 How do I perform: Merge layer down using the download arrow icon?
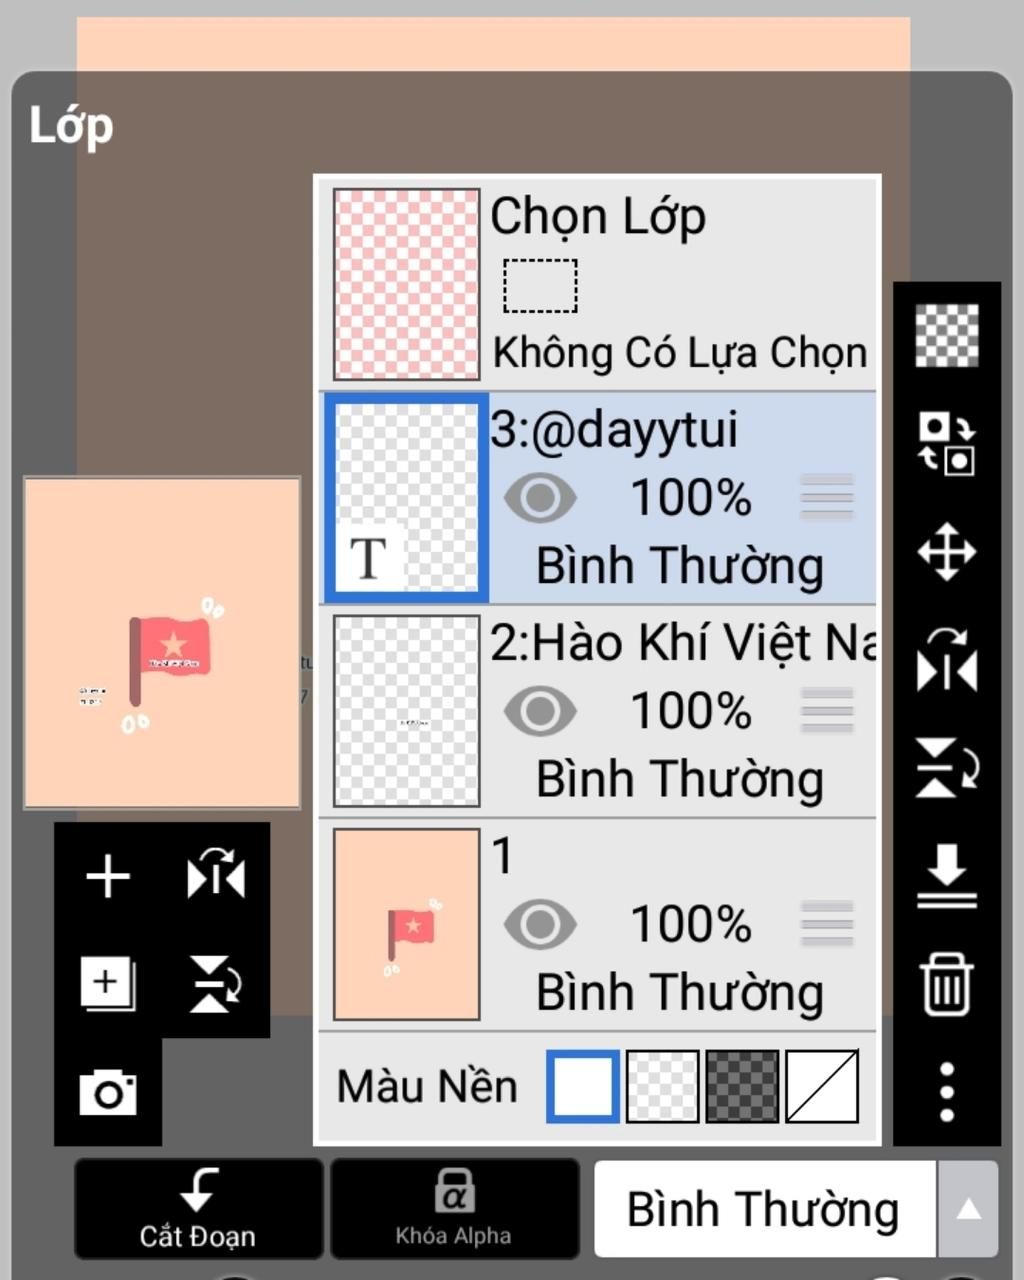pos(946,876)
